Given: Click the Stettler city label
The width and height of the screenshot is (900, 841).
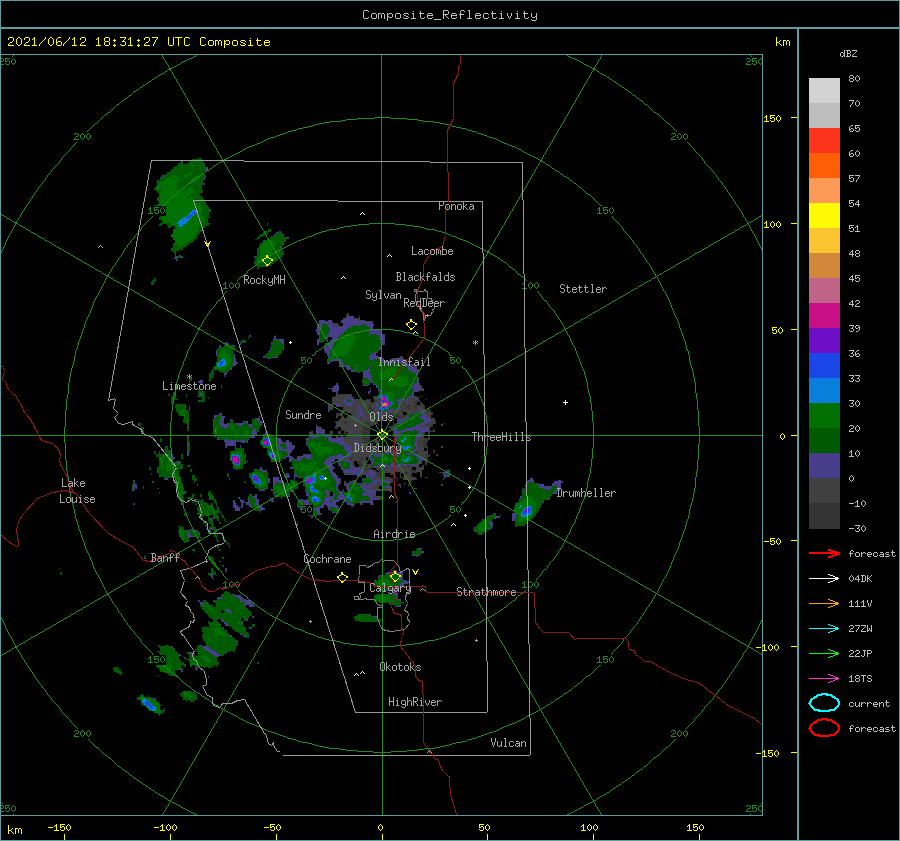Looking at the screenshot, I should (x=583, y=289).
